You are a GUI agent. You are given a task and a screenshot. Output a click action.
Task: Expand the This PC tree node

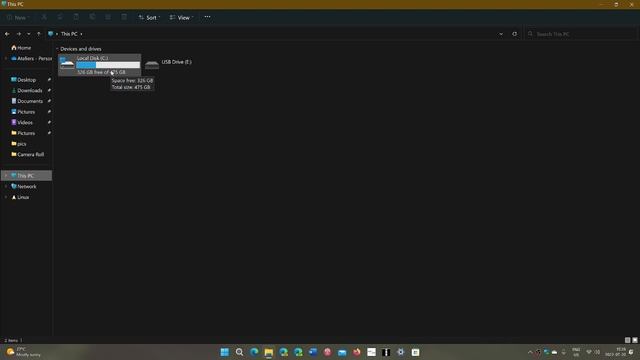[6, 176]
